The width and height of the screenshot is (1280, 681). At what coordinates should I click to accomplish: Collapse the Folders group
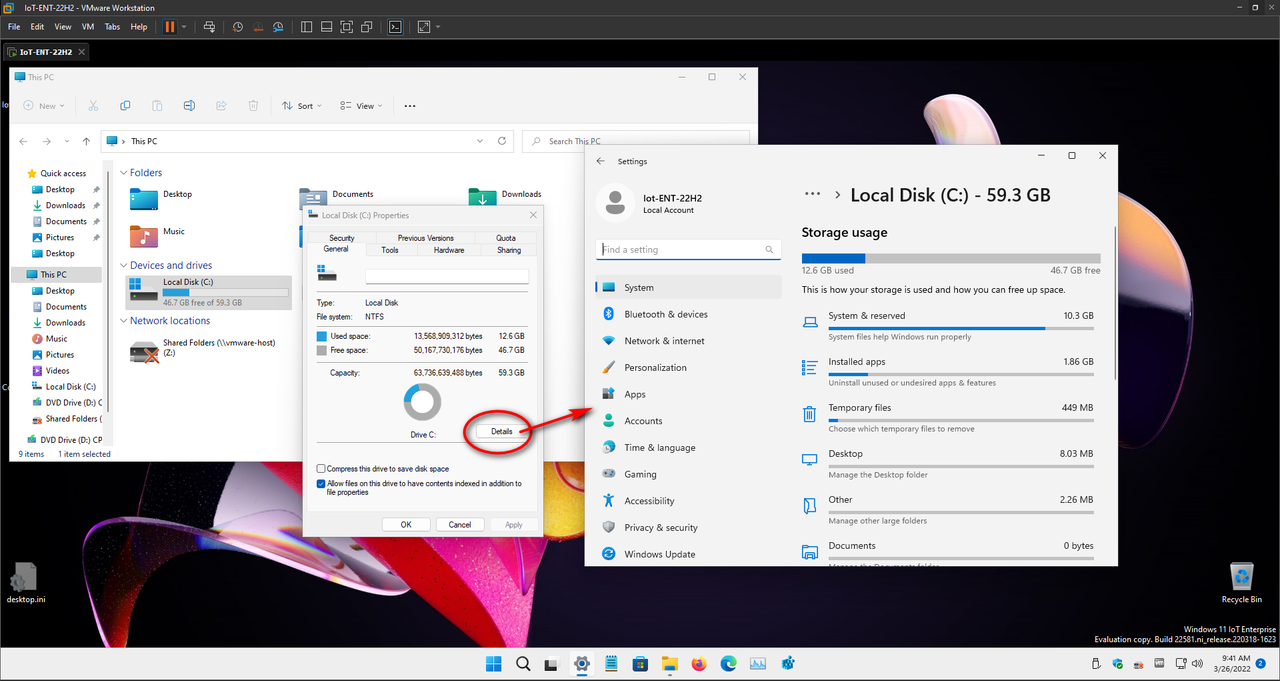click(x=124, y=173)
